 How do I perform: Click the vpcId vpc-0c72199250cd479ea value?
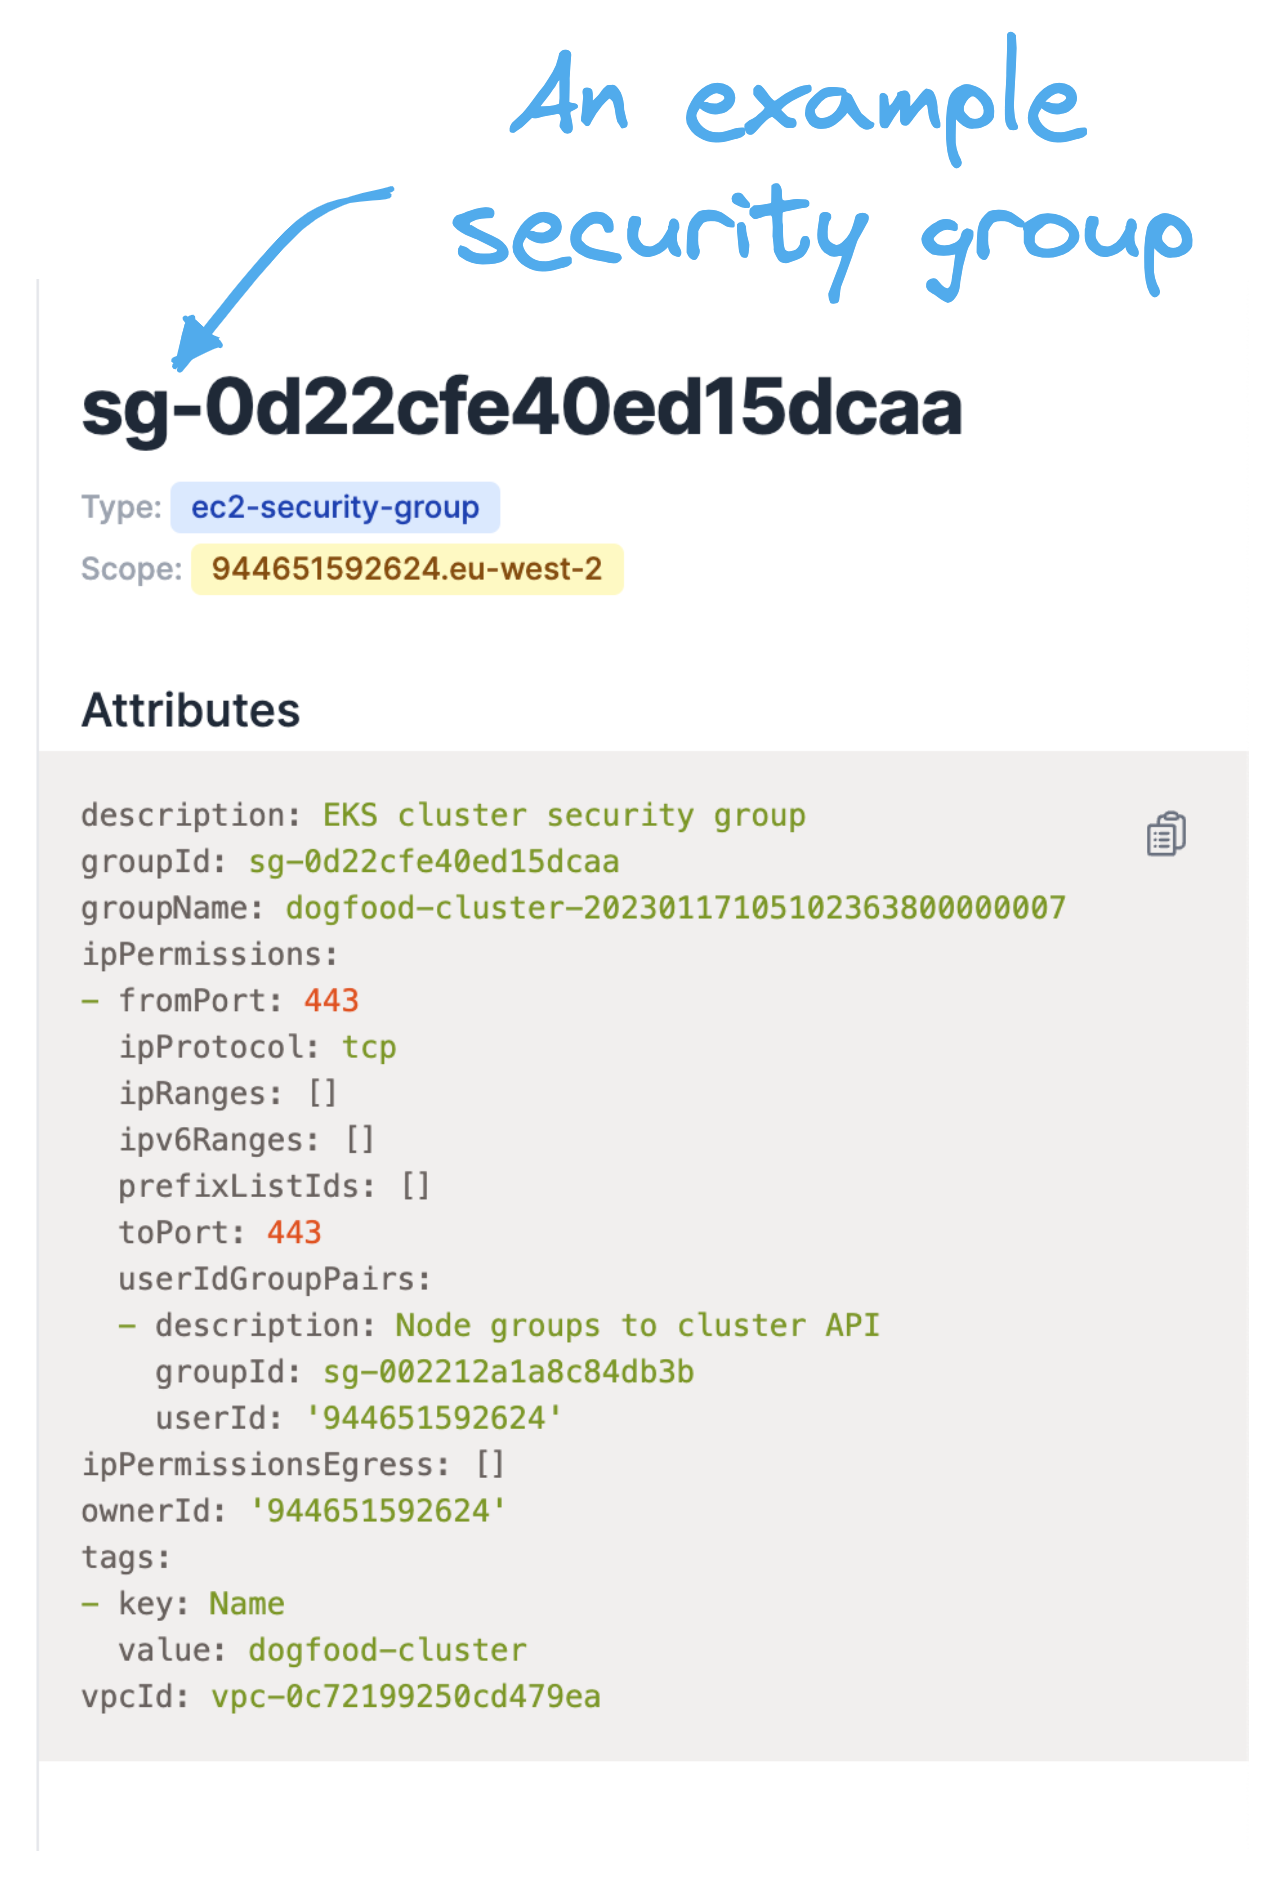(406, 1697)
